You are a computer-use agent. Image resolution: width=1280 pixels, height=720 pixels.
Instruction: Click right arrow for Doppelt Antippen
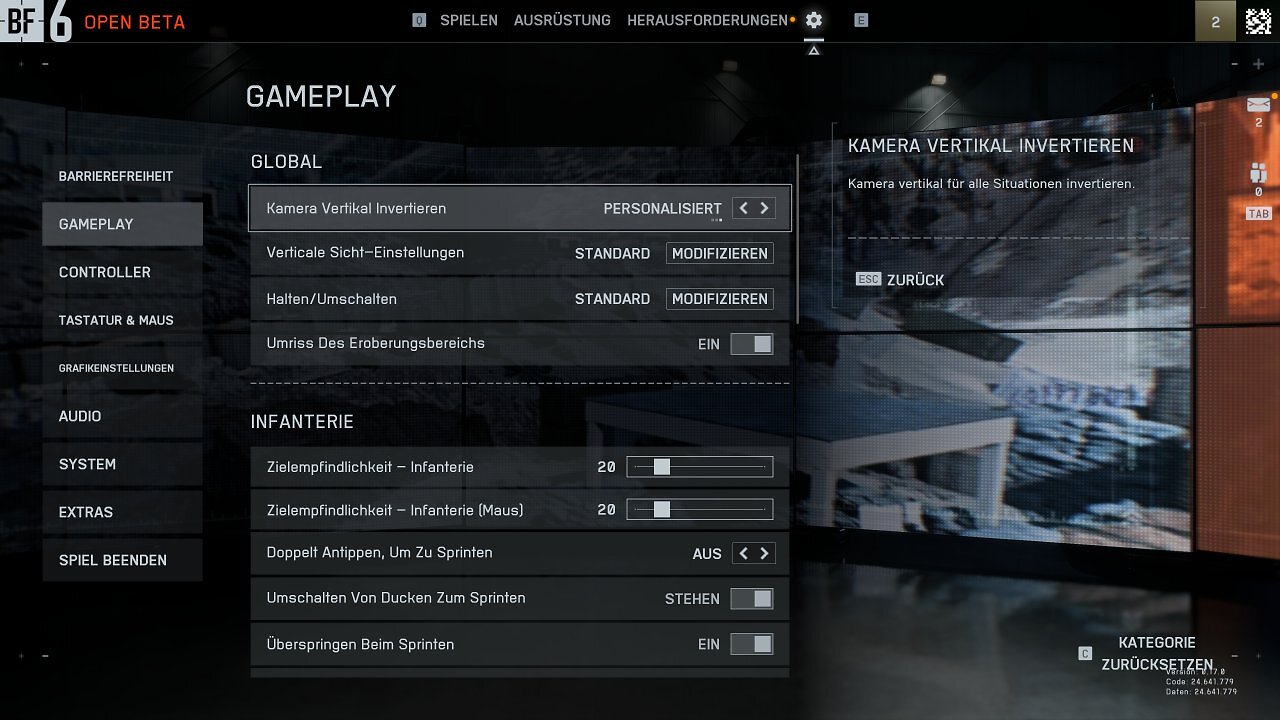click(x=764, y=553)
